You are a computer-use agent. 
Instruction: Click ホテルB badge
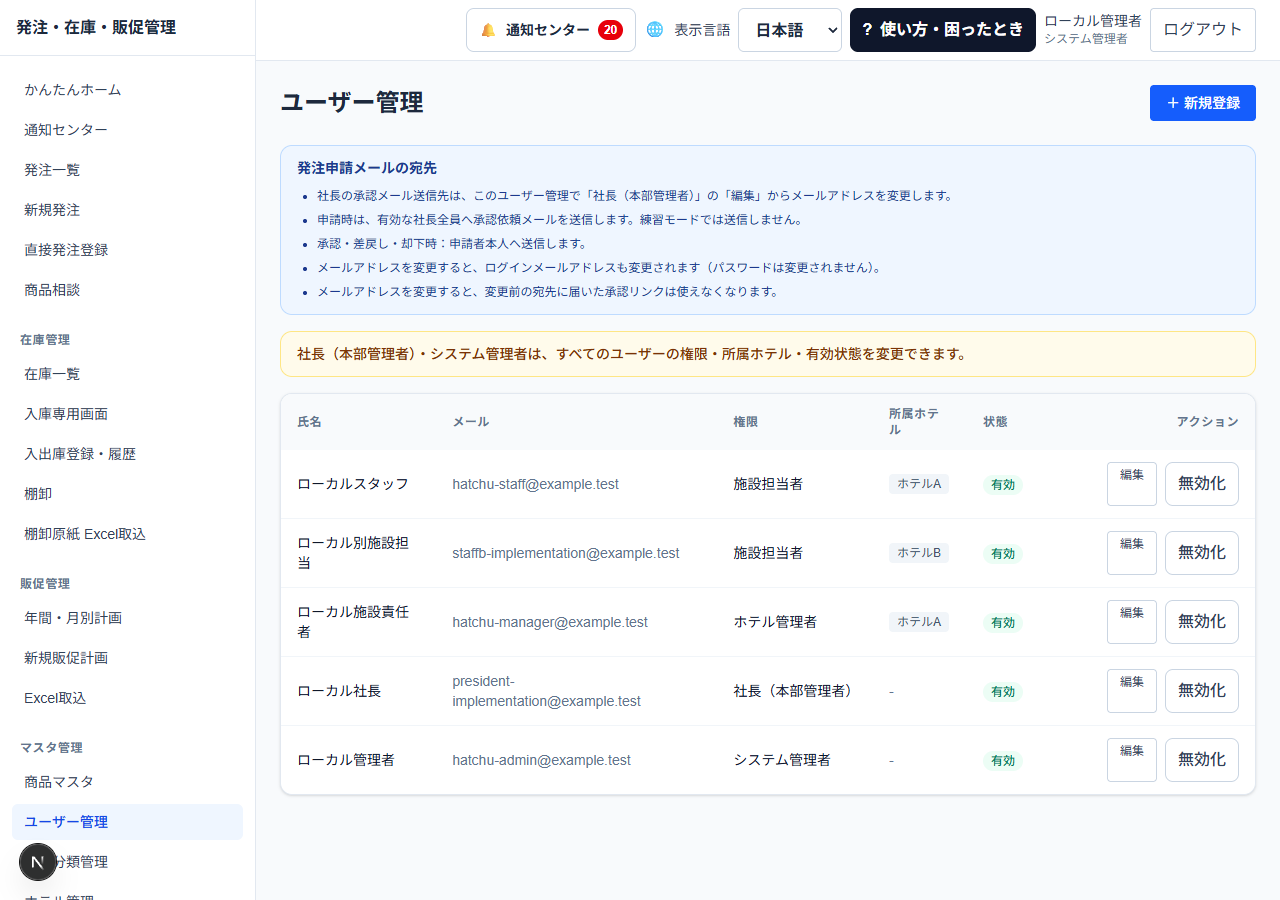[x=919, y=553]
